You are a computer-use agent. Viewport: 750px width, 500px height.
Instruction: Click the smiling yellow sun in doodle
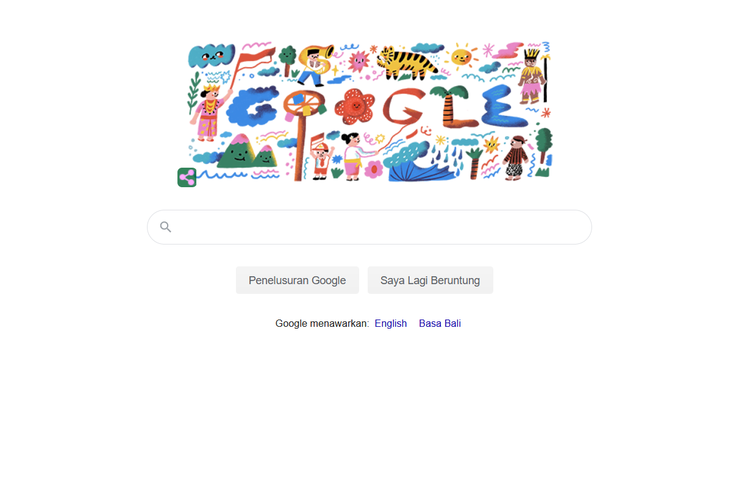[461, 57]
